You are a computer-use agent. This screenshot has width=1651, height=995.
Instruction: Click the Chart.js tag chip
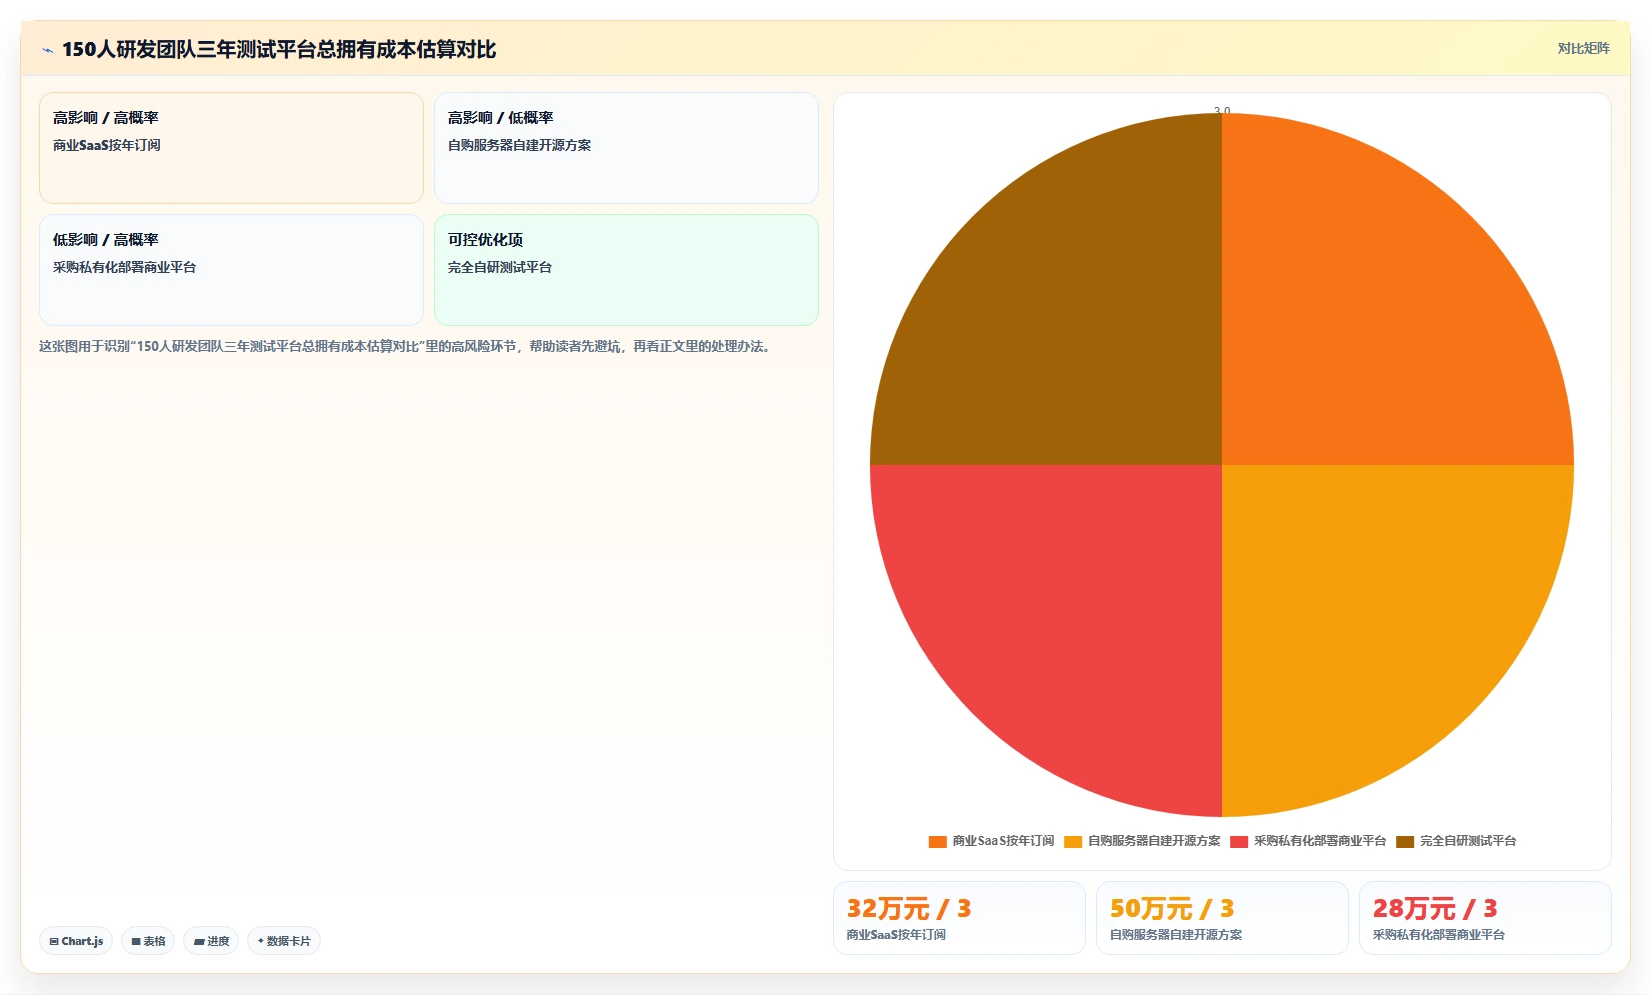coord(76,941)
